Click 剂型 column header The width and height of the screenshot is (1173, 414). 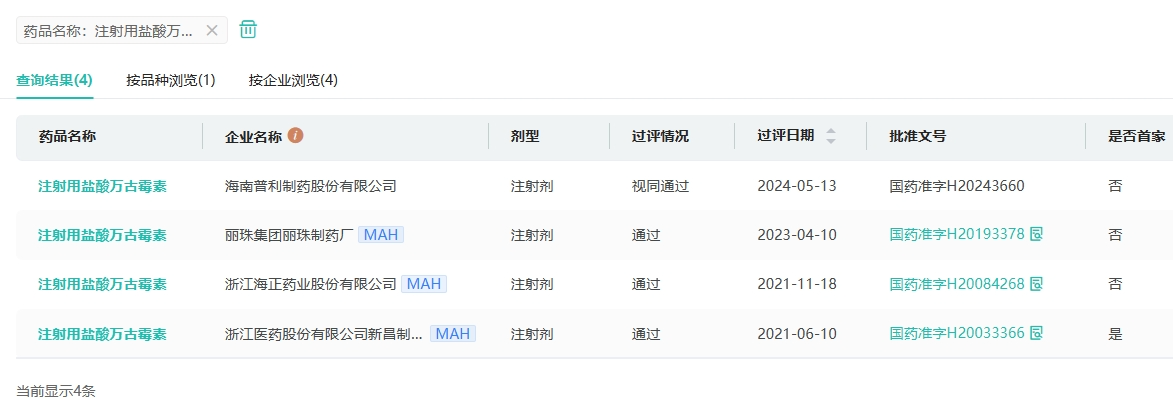(x=525, y=136)
